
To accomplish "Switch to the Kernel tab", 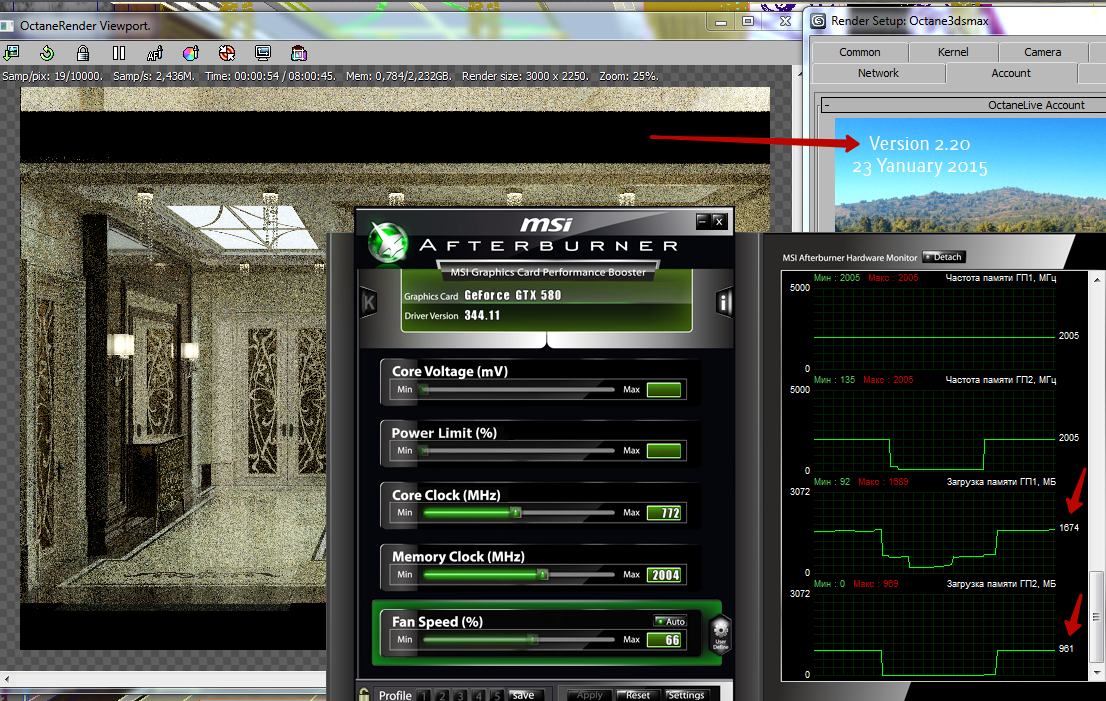I will point(953,52).
